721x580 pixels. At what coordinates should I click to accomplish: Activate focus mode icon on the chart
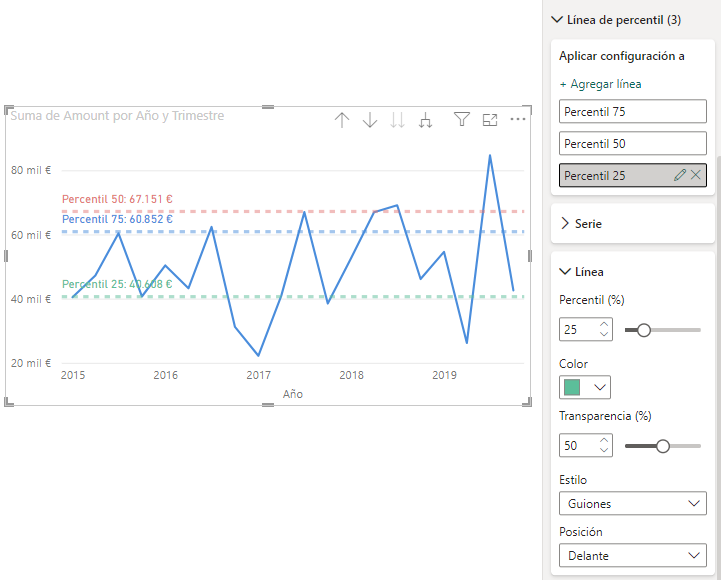[490, 120]
